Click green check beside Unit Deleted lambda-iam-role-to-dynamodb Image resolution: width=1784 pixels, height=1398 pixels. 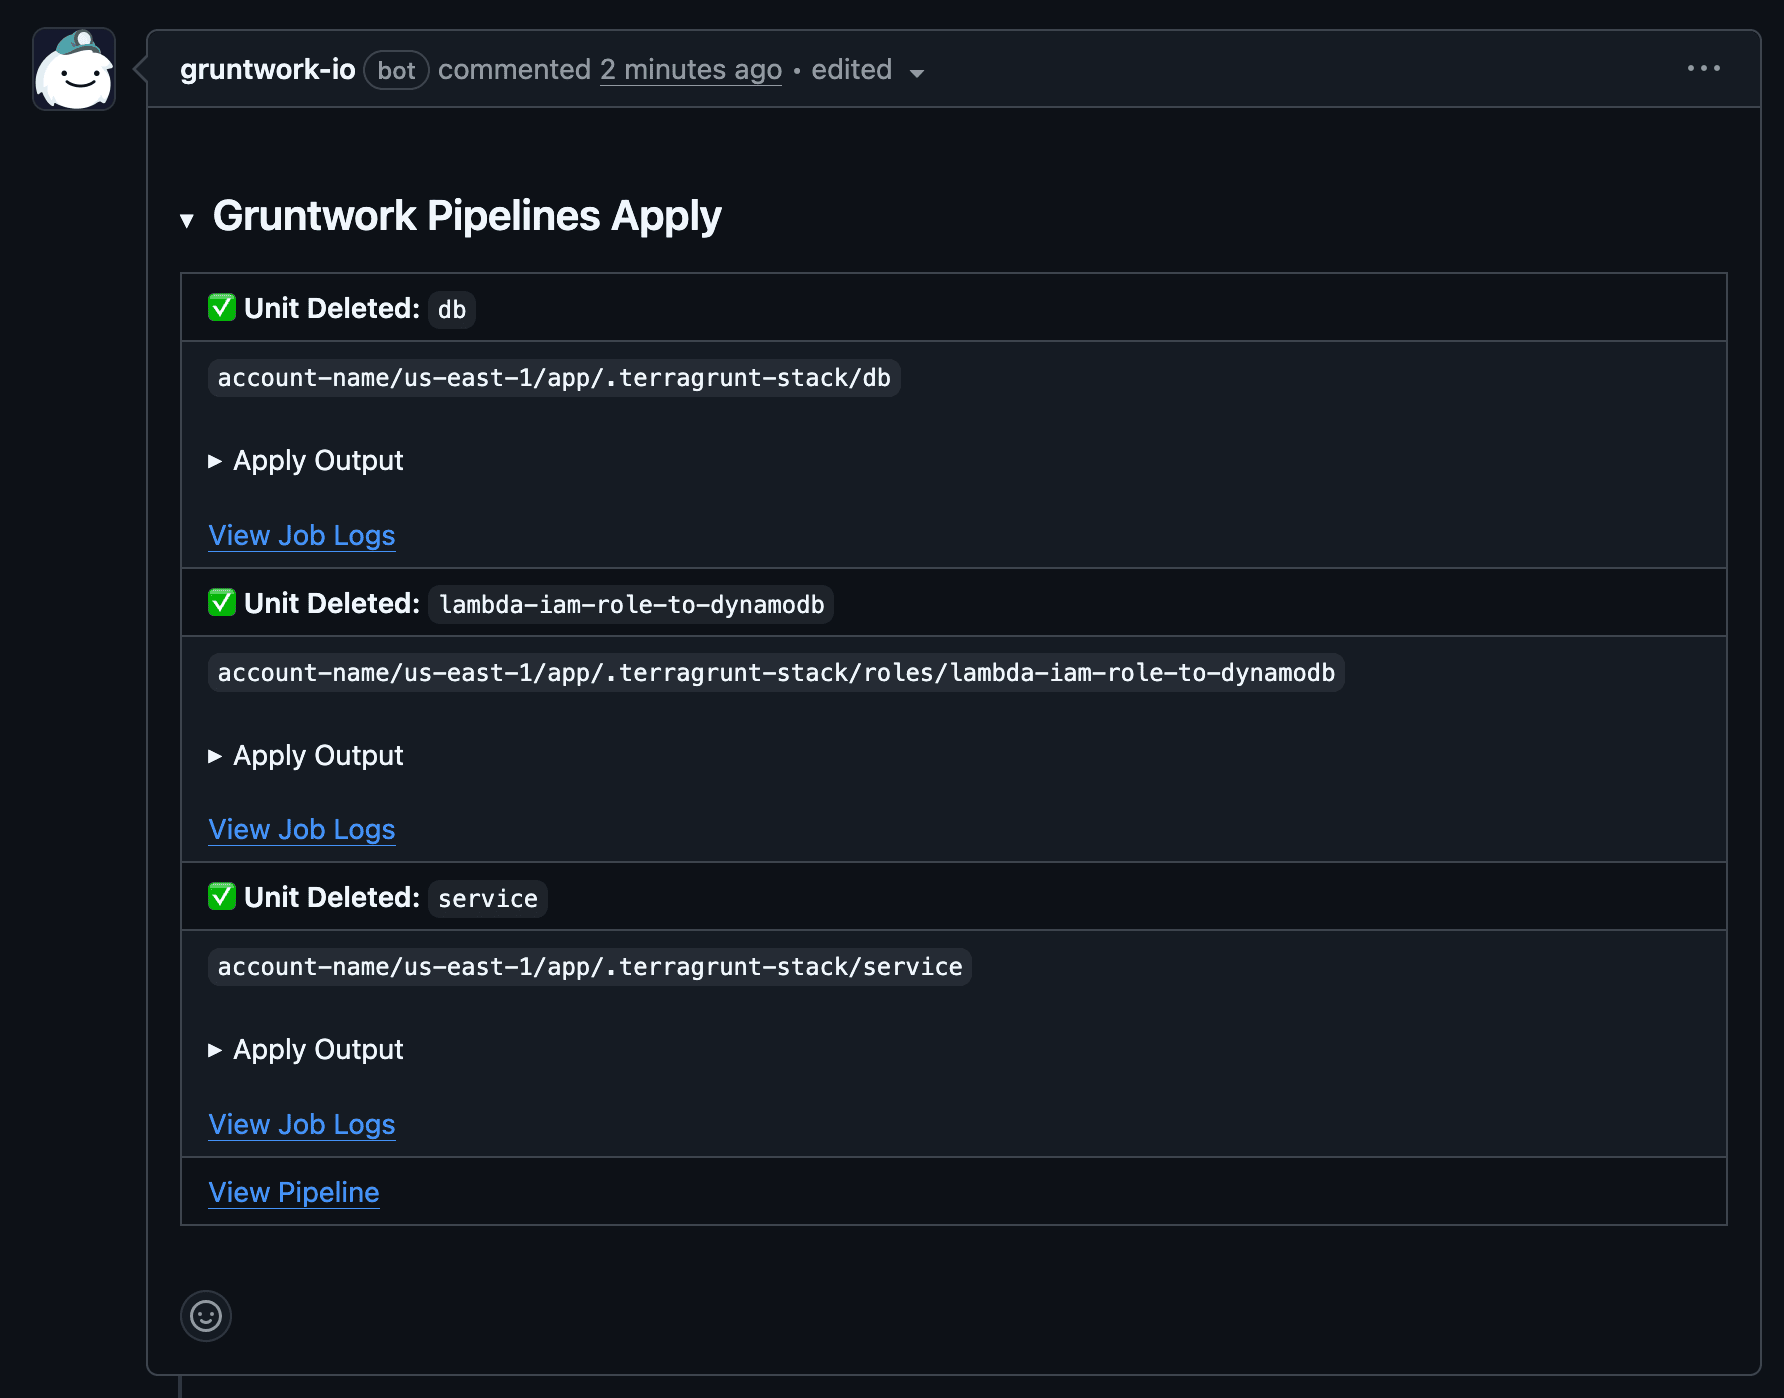[222, 602]
